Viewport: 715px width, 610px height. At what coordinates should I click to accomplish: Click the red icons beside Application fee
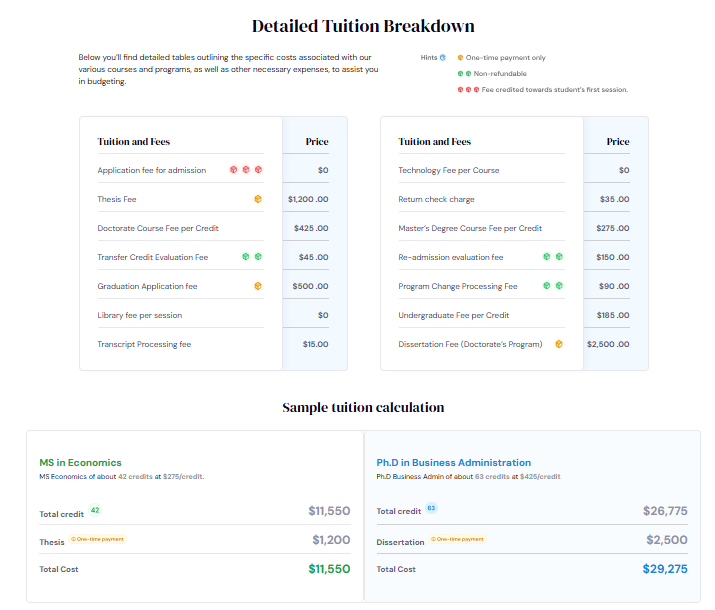(245, 170)
